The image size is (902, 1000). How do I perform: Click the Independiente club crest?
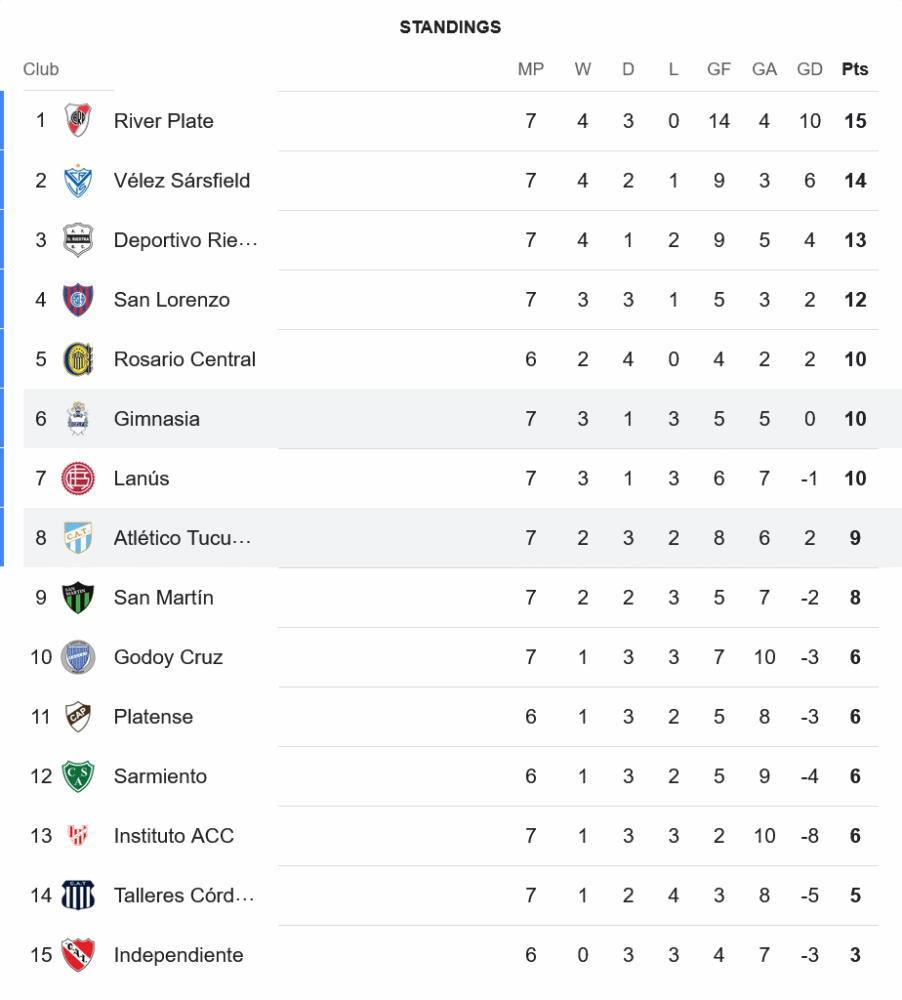78,955
